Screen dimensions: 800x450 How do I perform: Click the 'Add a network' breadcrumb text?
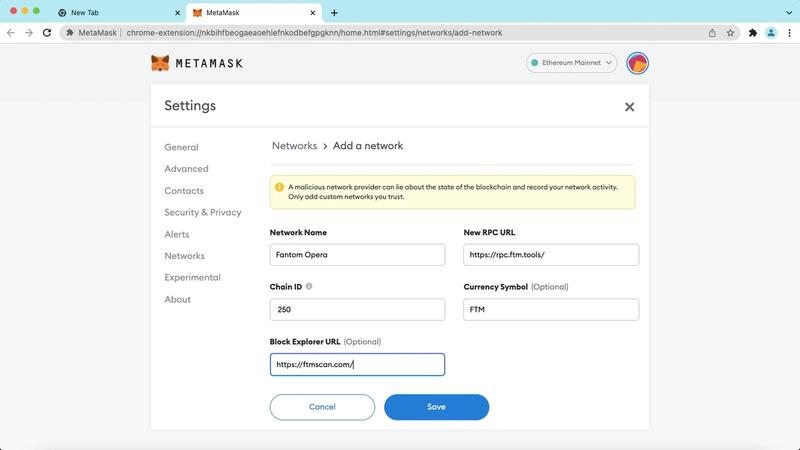click(x=368, y=145)
